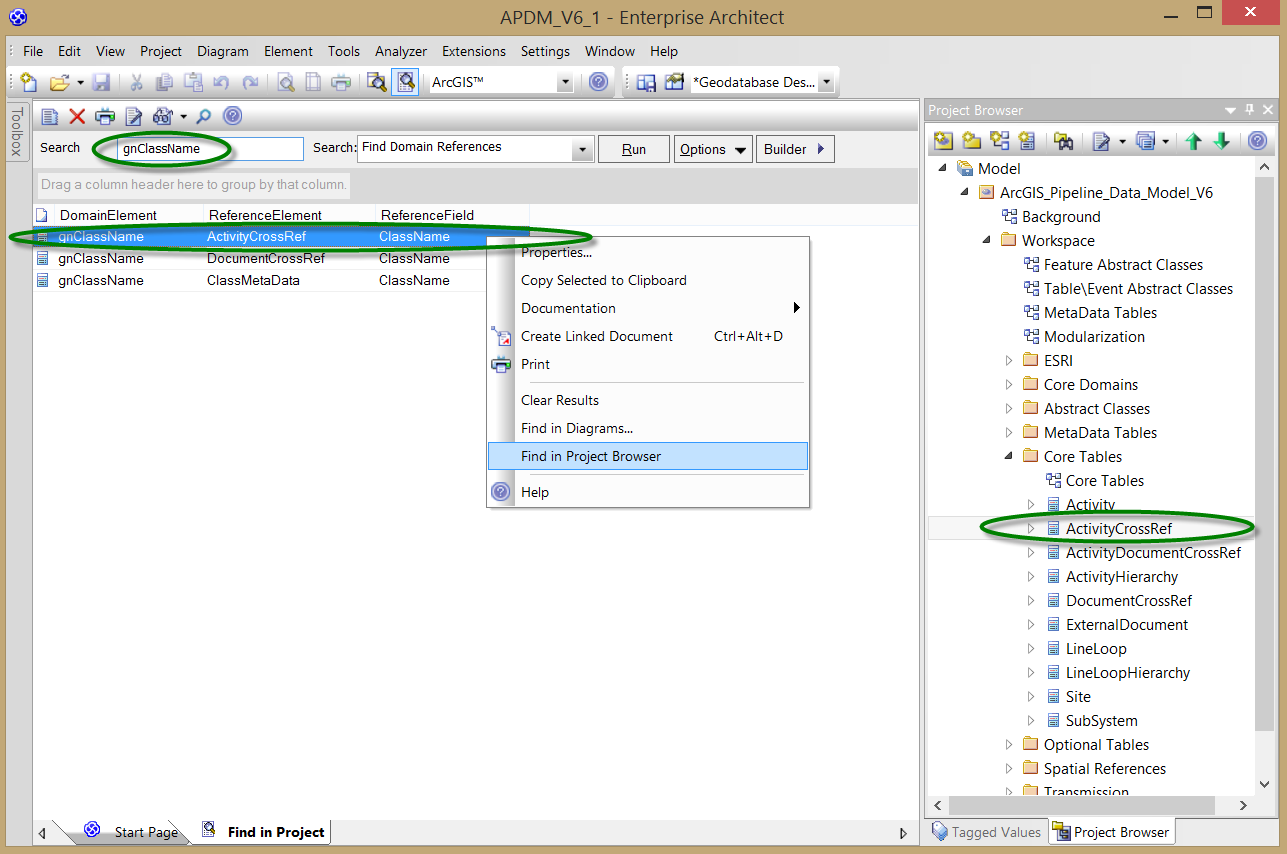Click the green Move Down arrow in Project Browser
The image size is (1287, 854).
[1221, 142]
